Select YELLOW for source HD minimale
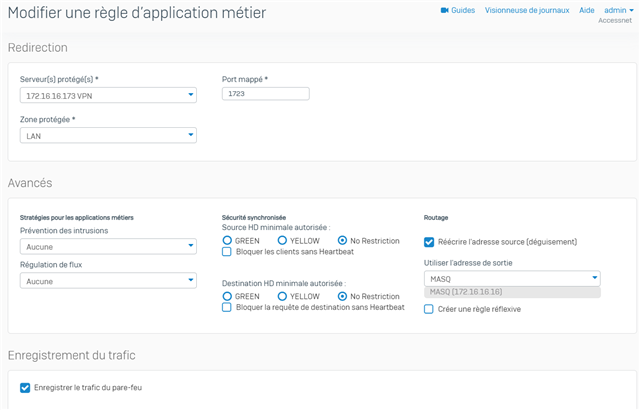640x410 pixels. pyautogui.click(x=282, y=241)
